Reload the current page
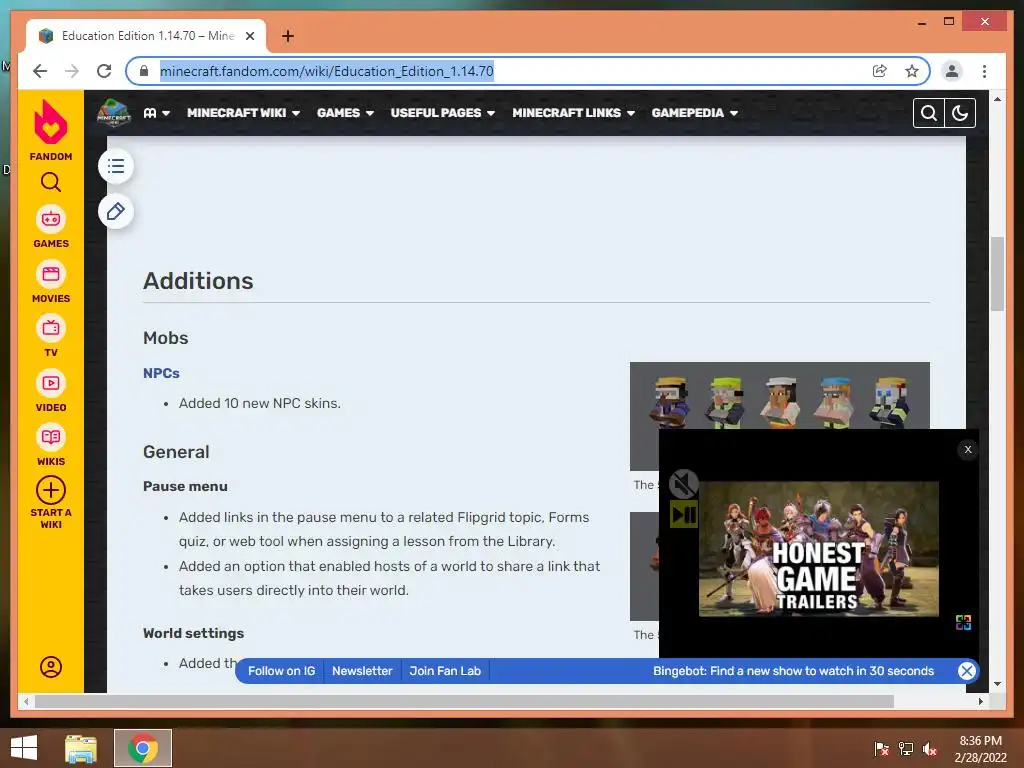This screenshot has width=1024, height=768. 104,71
